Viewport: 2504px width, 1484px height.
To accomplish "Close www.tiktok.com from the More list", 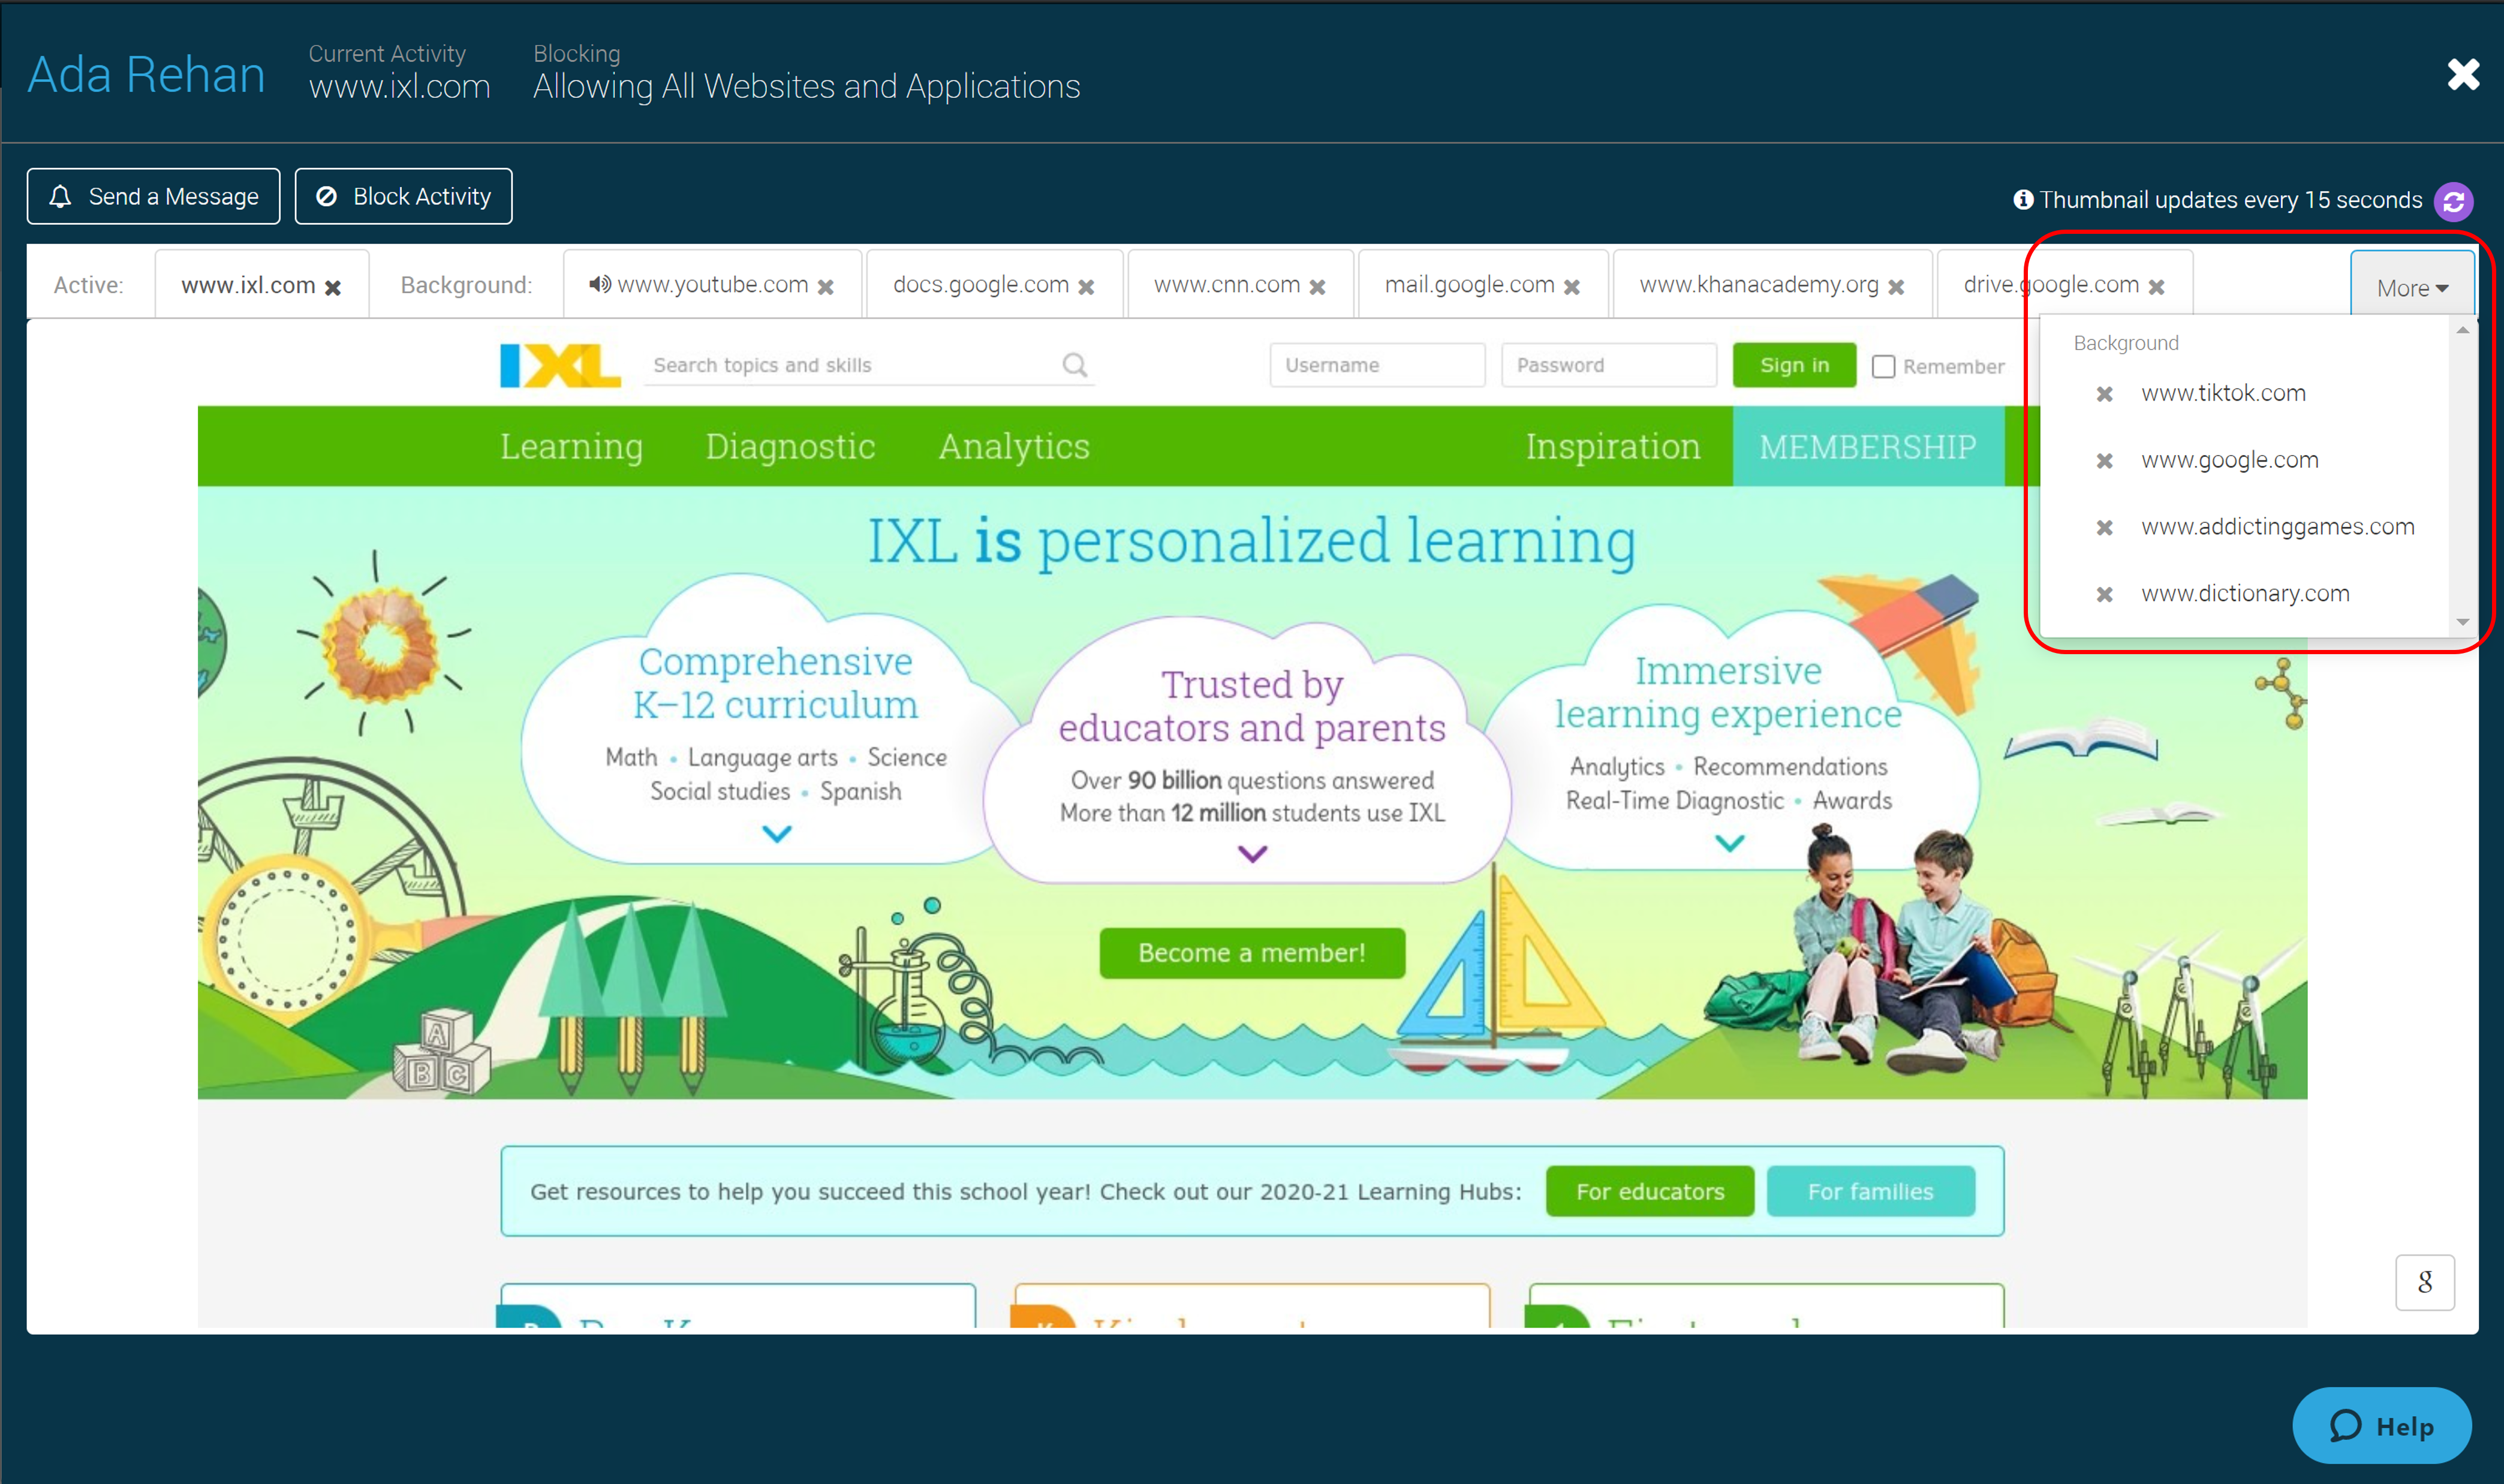I will [x=2105, y=394].
